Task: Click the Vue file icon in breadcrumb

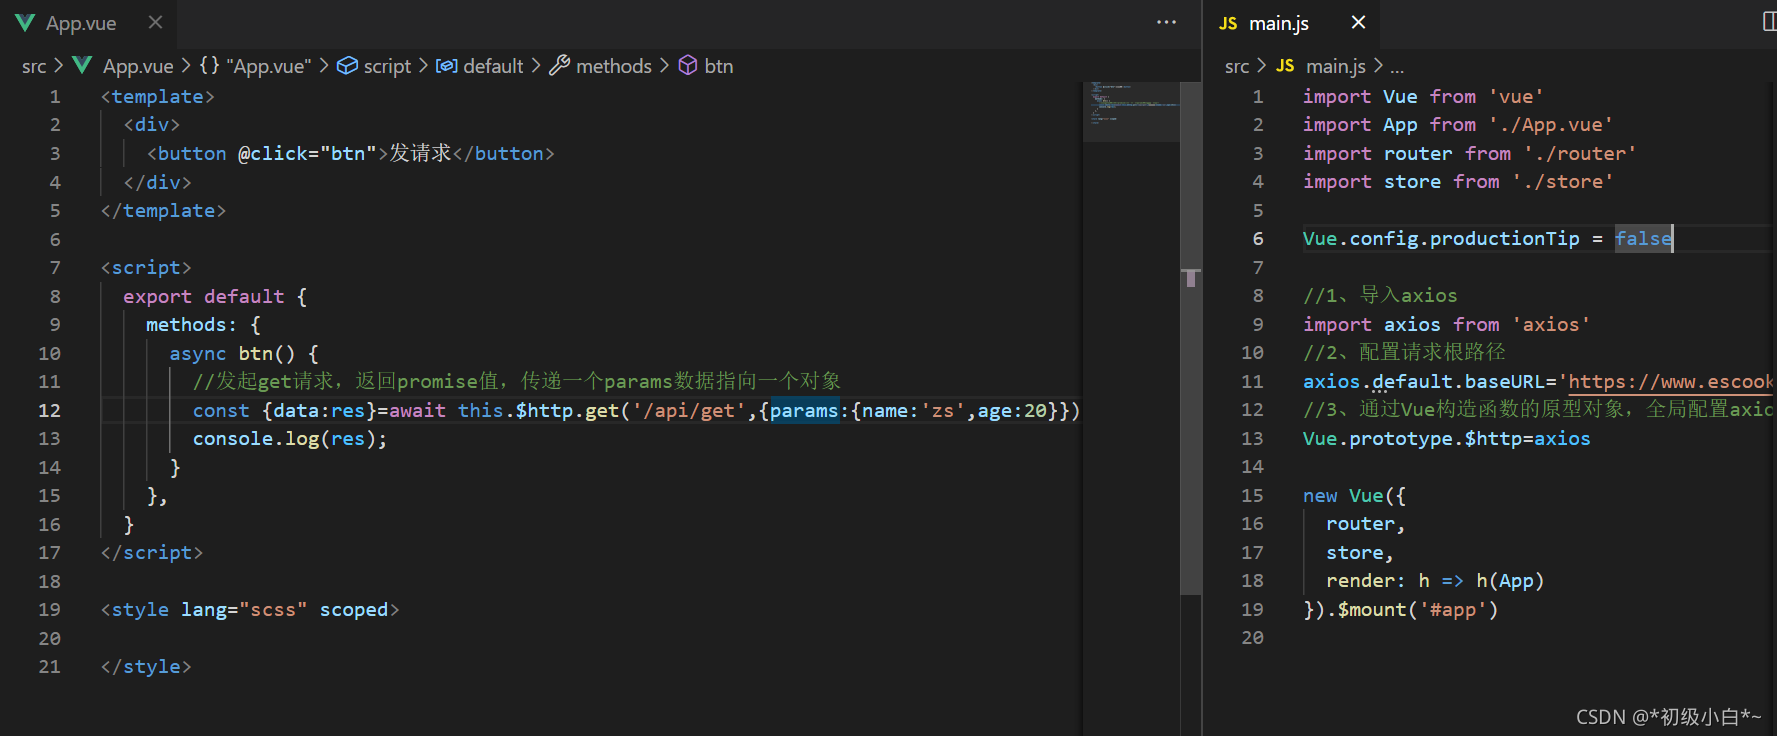Action: tap(83, 66)
